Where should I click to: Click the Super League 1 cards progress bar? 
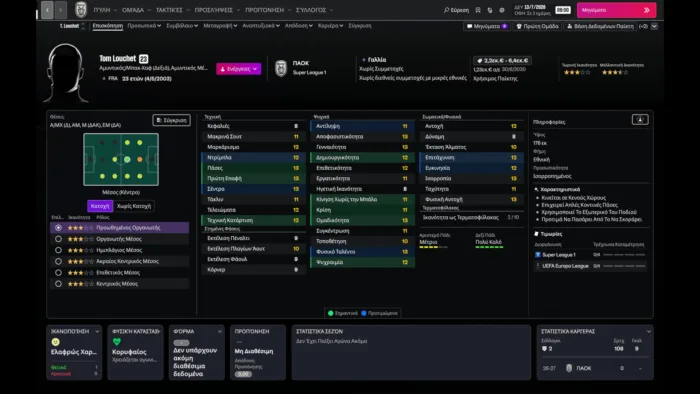pyautogui.click(x=624, y=255)
